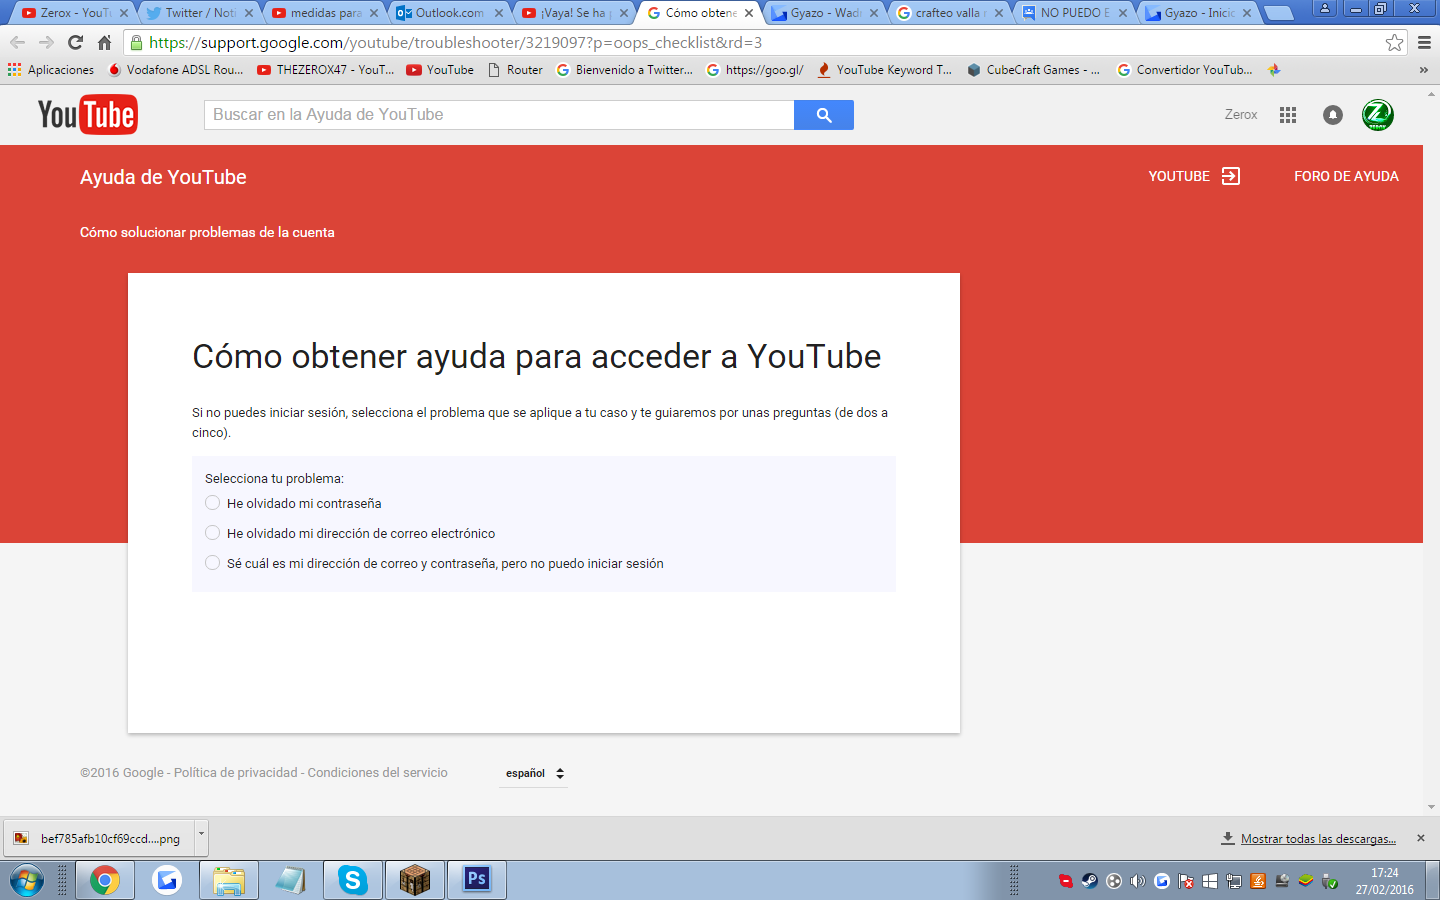
Task: Open the "Bienvenido a Twitter" bookmark
Action: coord(625,70)
